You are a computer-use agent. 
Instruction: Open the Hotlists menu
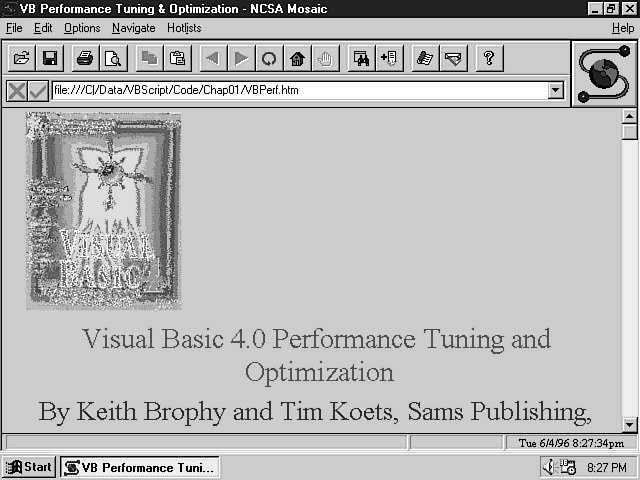(x=184, y=28)
